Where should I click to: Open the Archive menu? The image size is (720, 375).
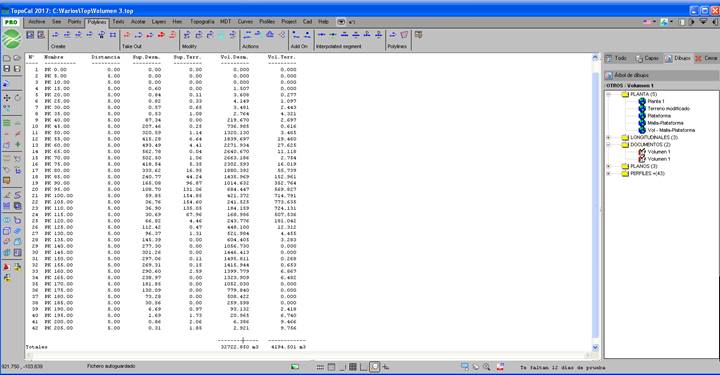[x=37, y=22]
